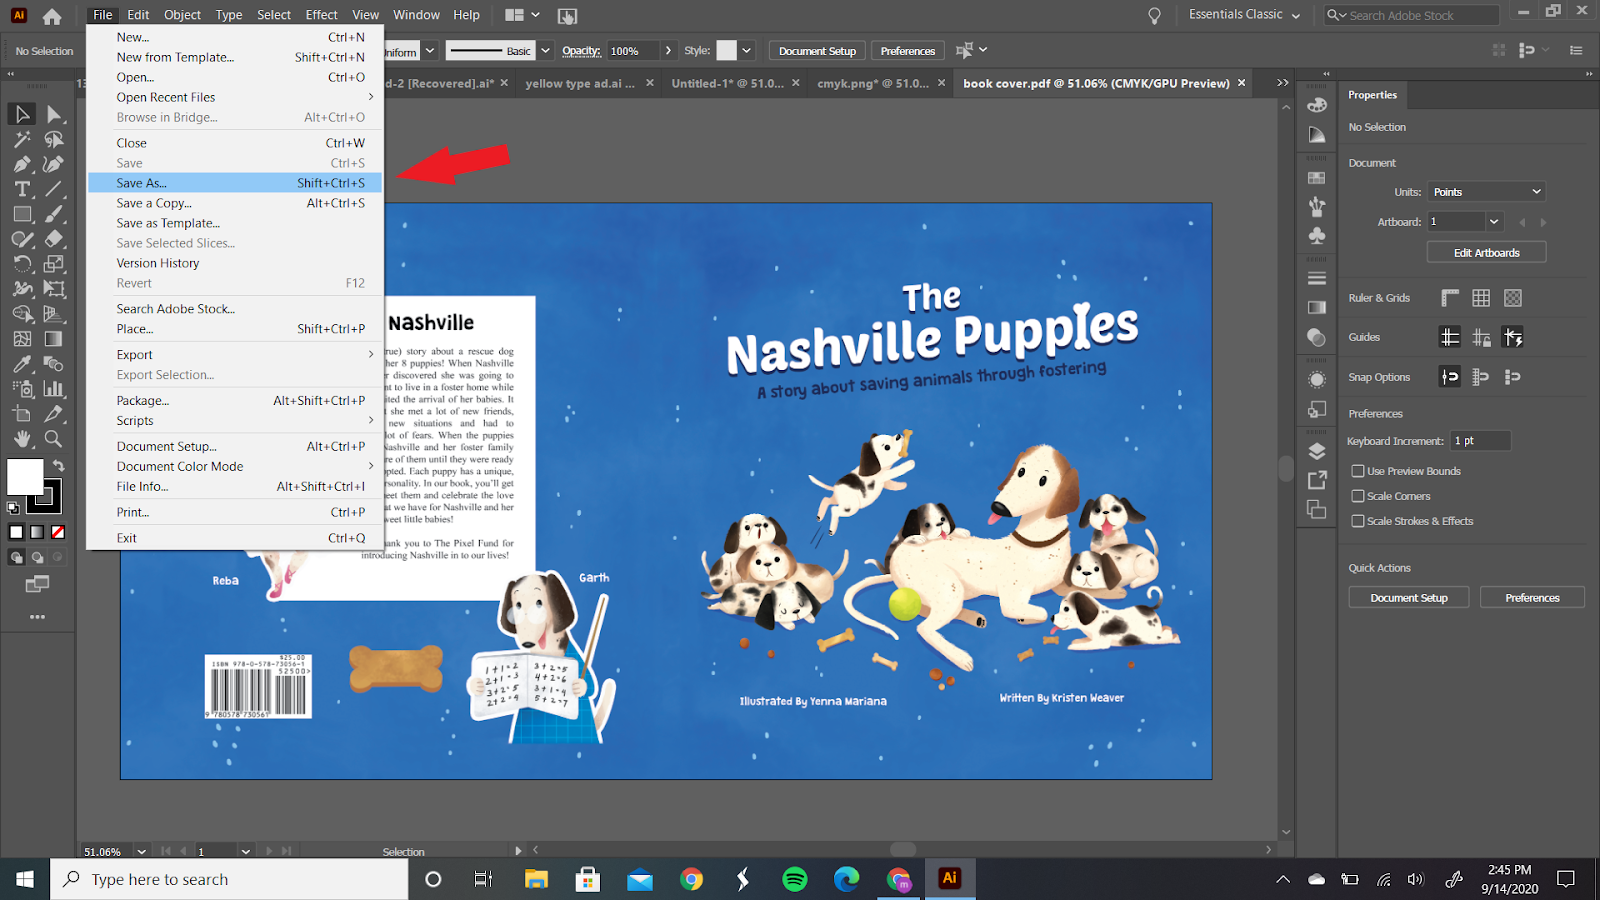Switch to cmyk.png document tab
This screenshot has width=1600, height=900.
[872, 83]
